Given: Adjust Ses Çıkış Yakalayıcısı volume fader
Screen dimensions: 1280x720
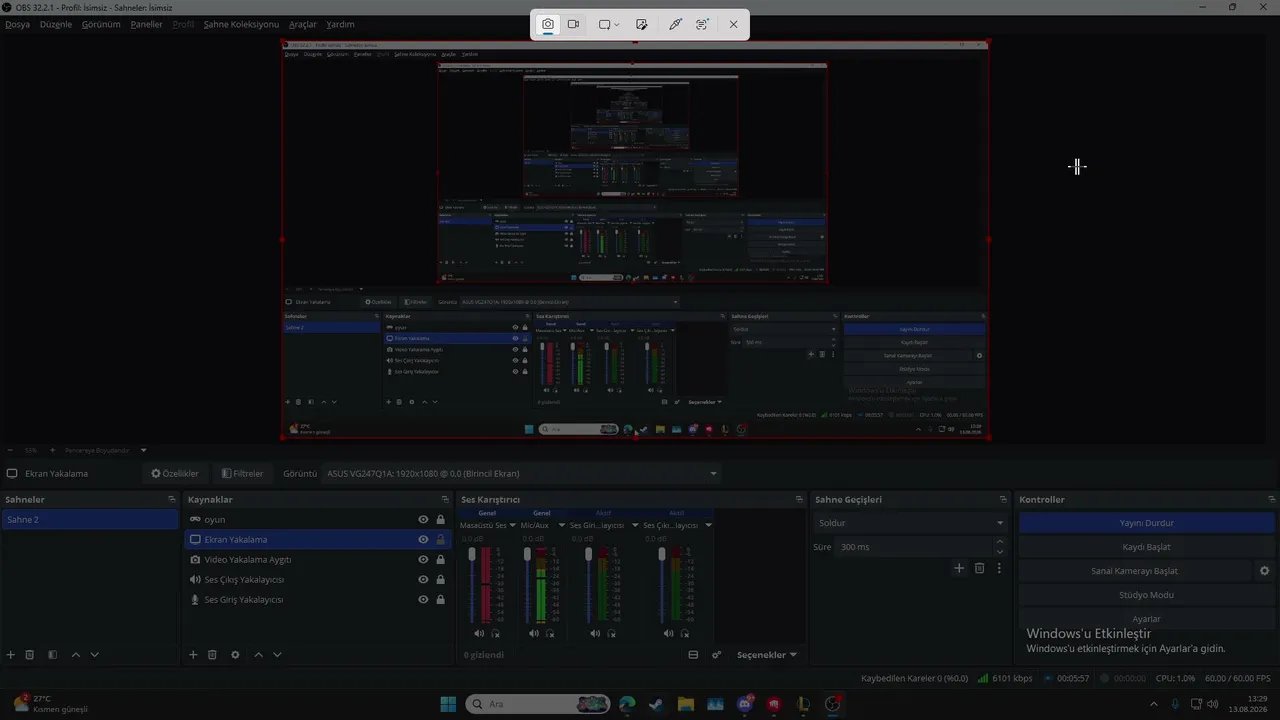Looking at the screenshot, I should pyautogui.click(x=661, y=554).
